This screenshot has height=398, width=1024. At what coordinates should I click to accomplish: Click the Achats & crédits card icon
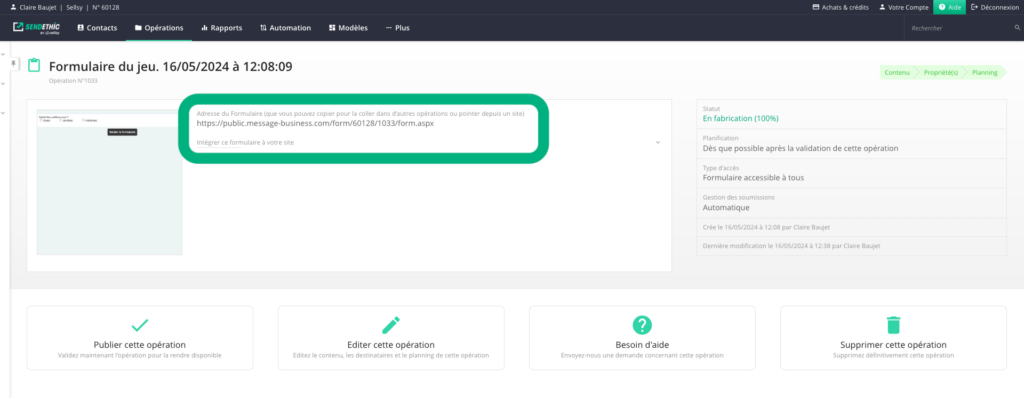(816, 7)
